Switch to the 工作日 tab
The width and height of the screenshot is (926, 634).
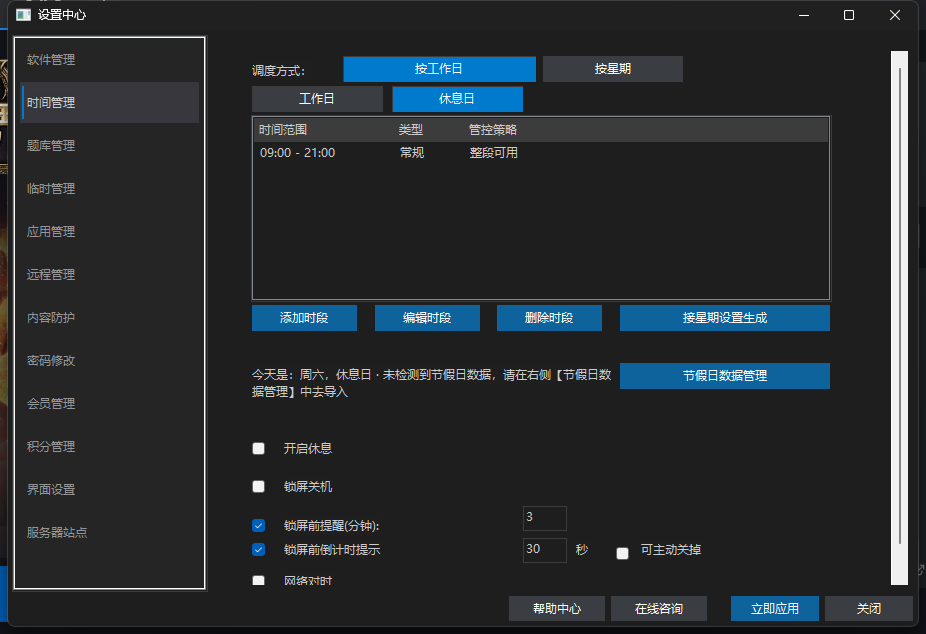[317, 99]
